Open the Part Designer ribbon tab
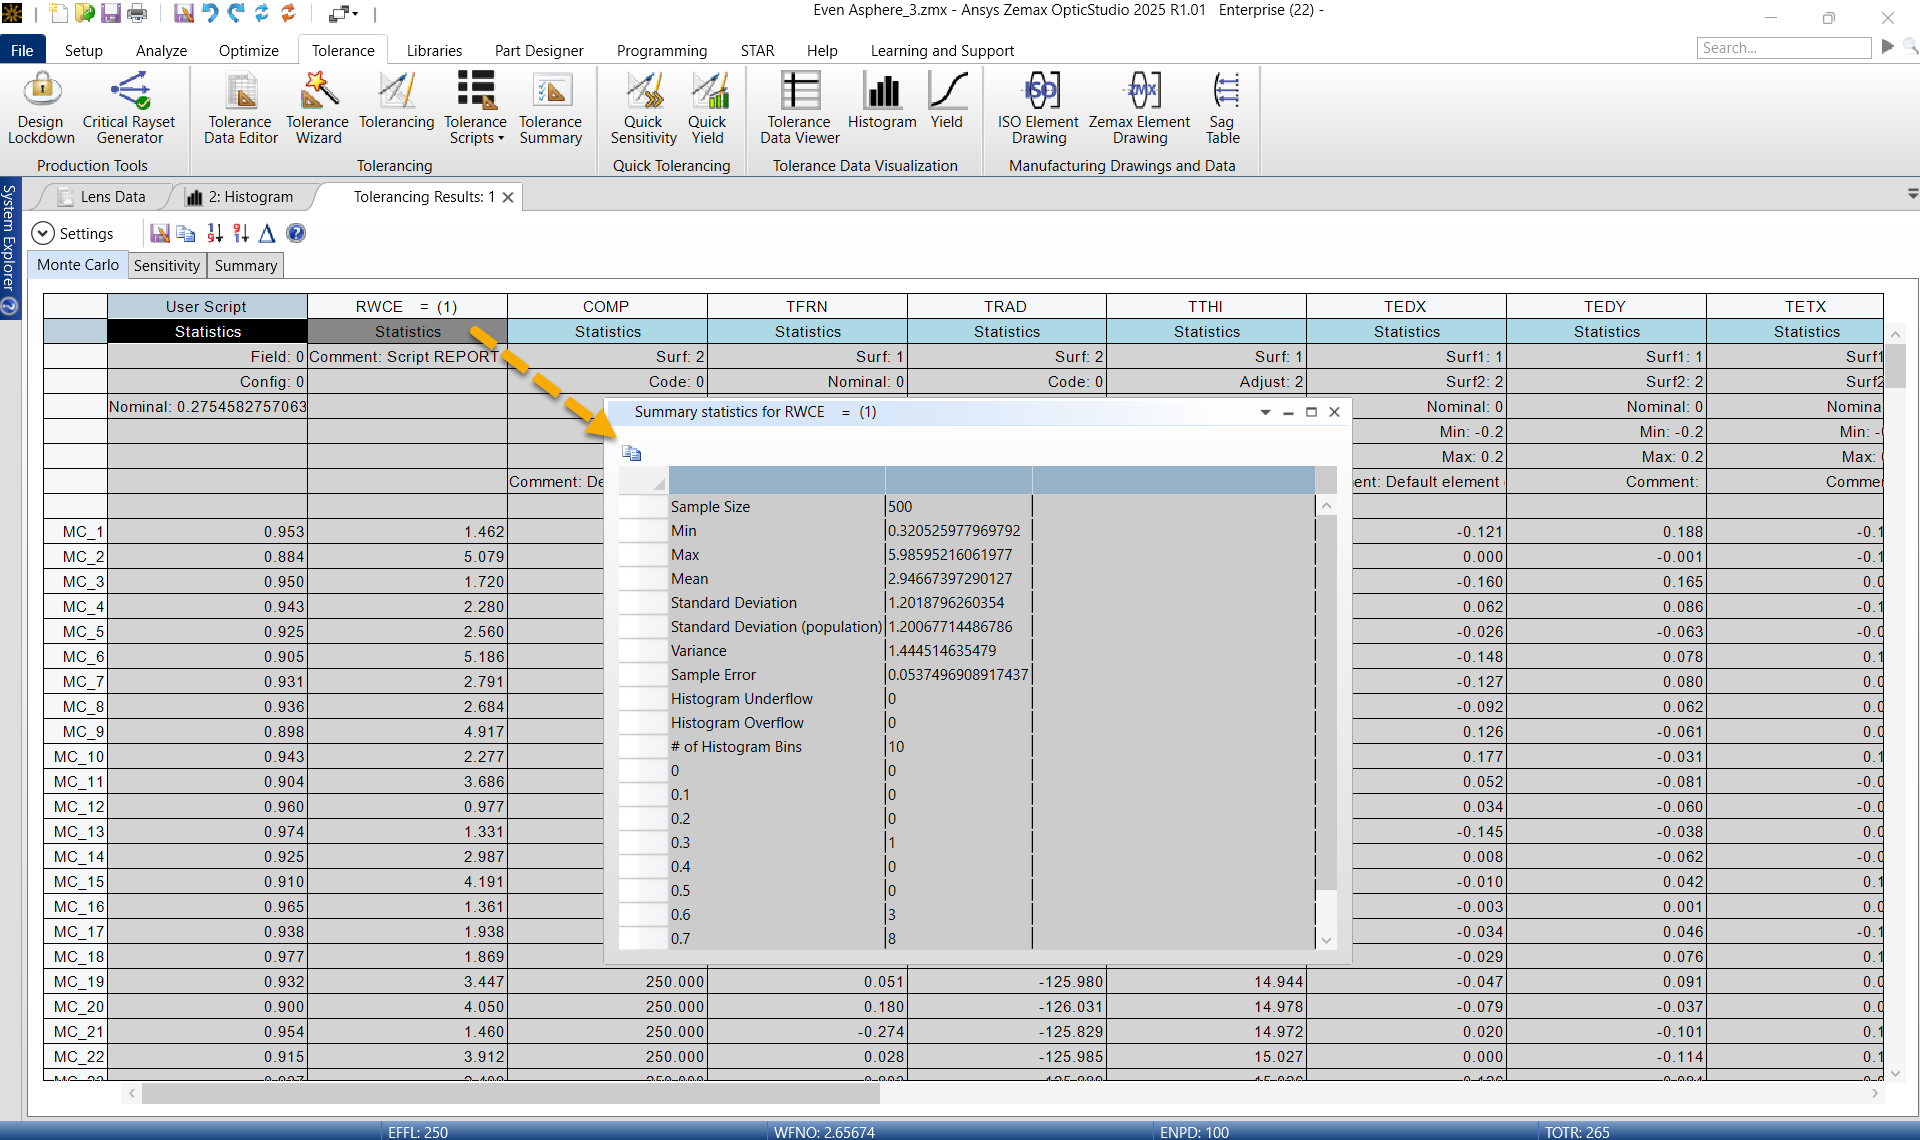 pos(539,50)
